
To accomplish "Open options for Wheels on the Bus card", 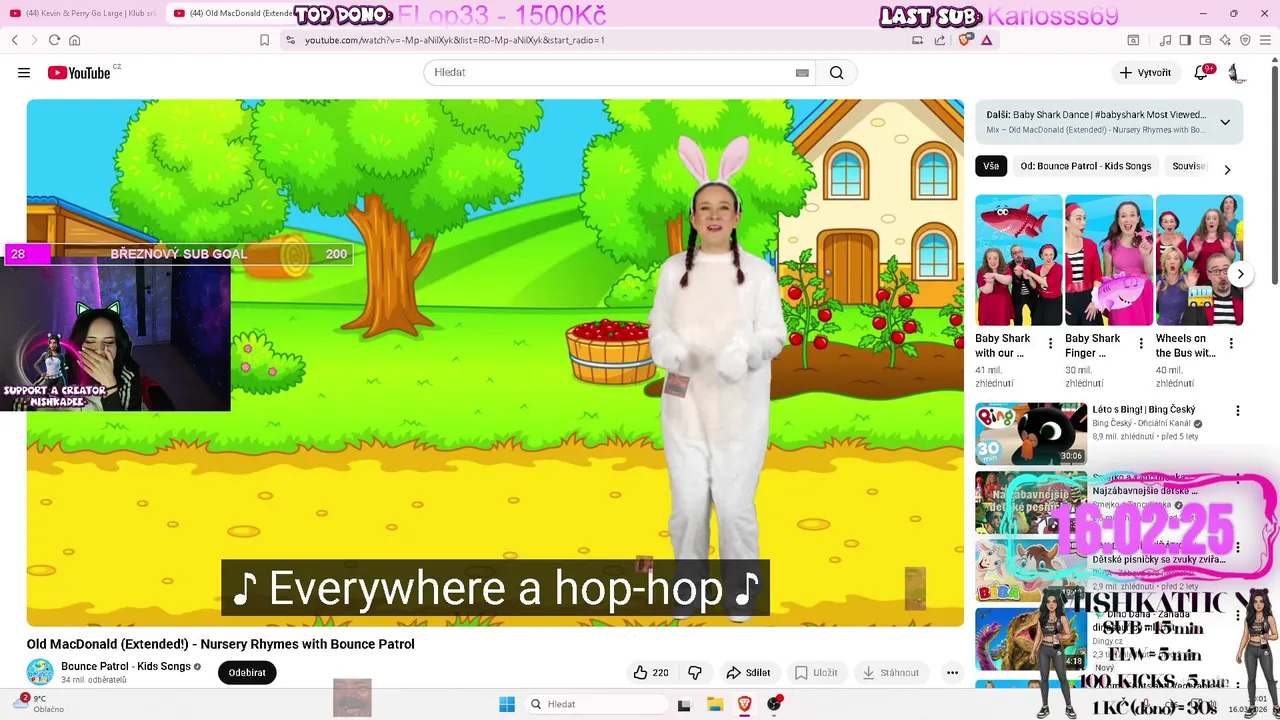I will (1231, 344).
